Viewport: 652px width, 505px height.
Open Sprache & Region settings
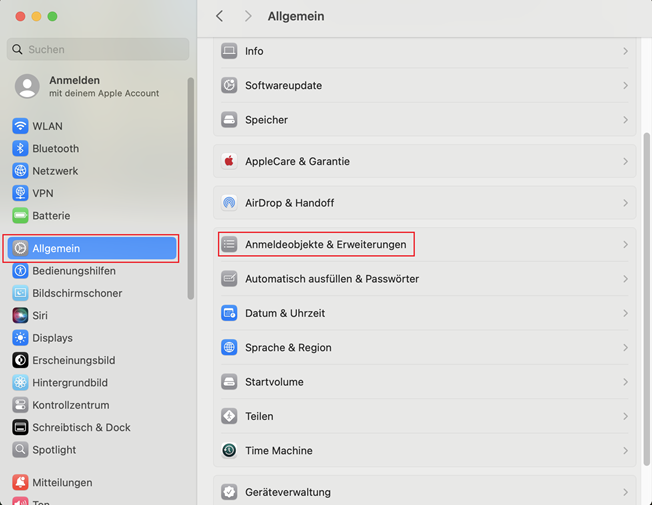point(425,347)
